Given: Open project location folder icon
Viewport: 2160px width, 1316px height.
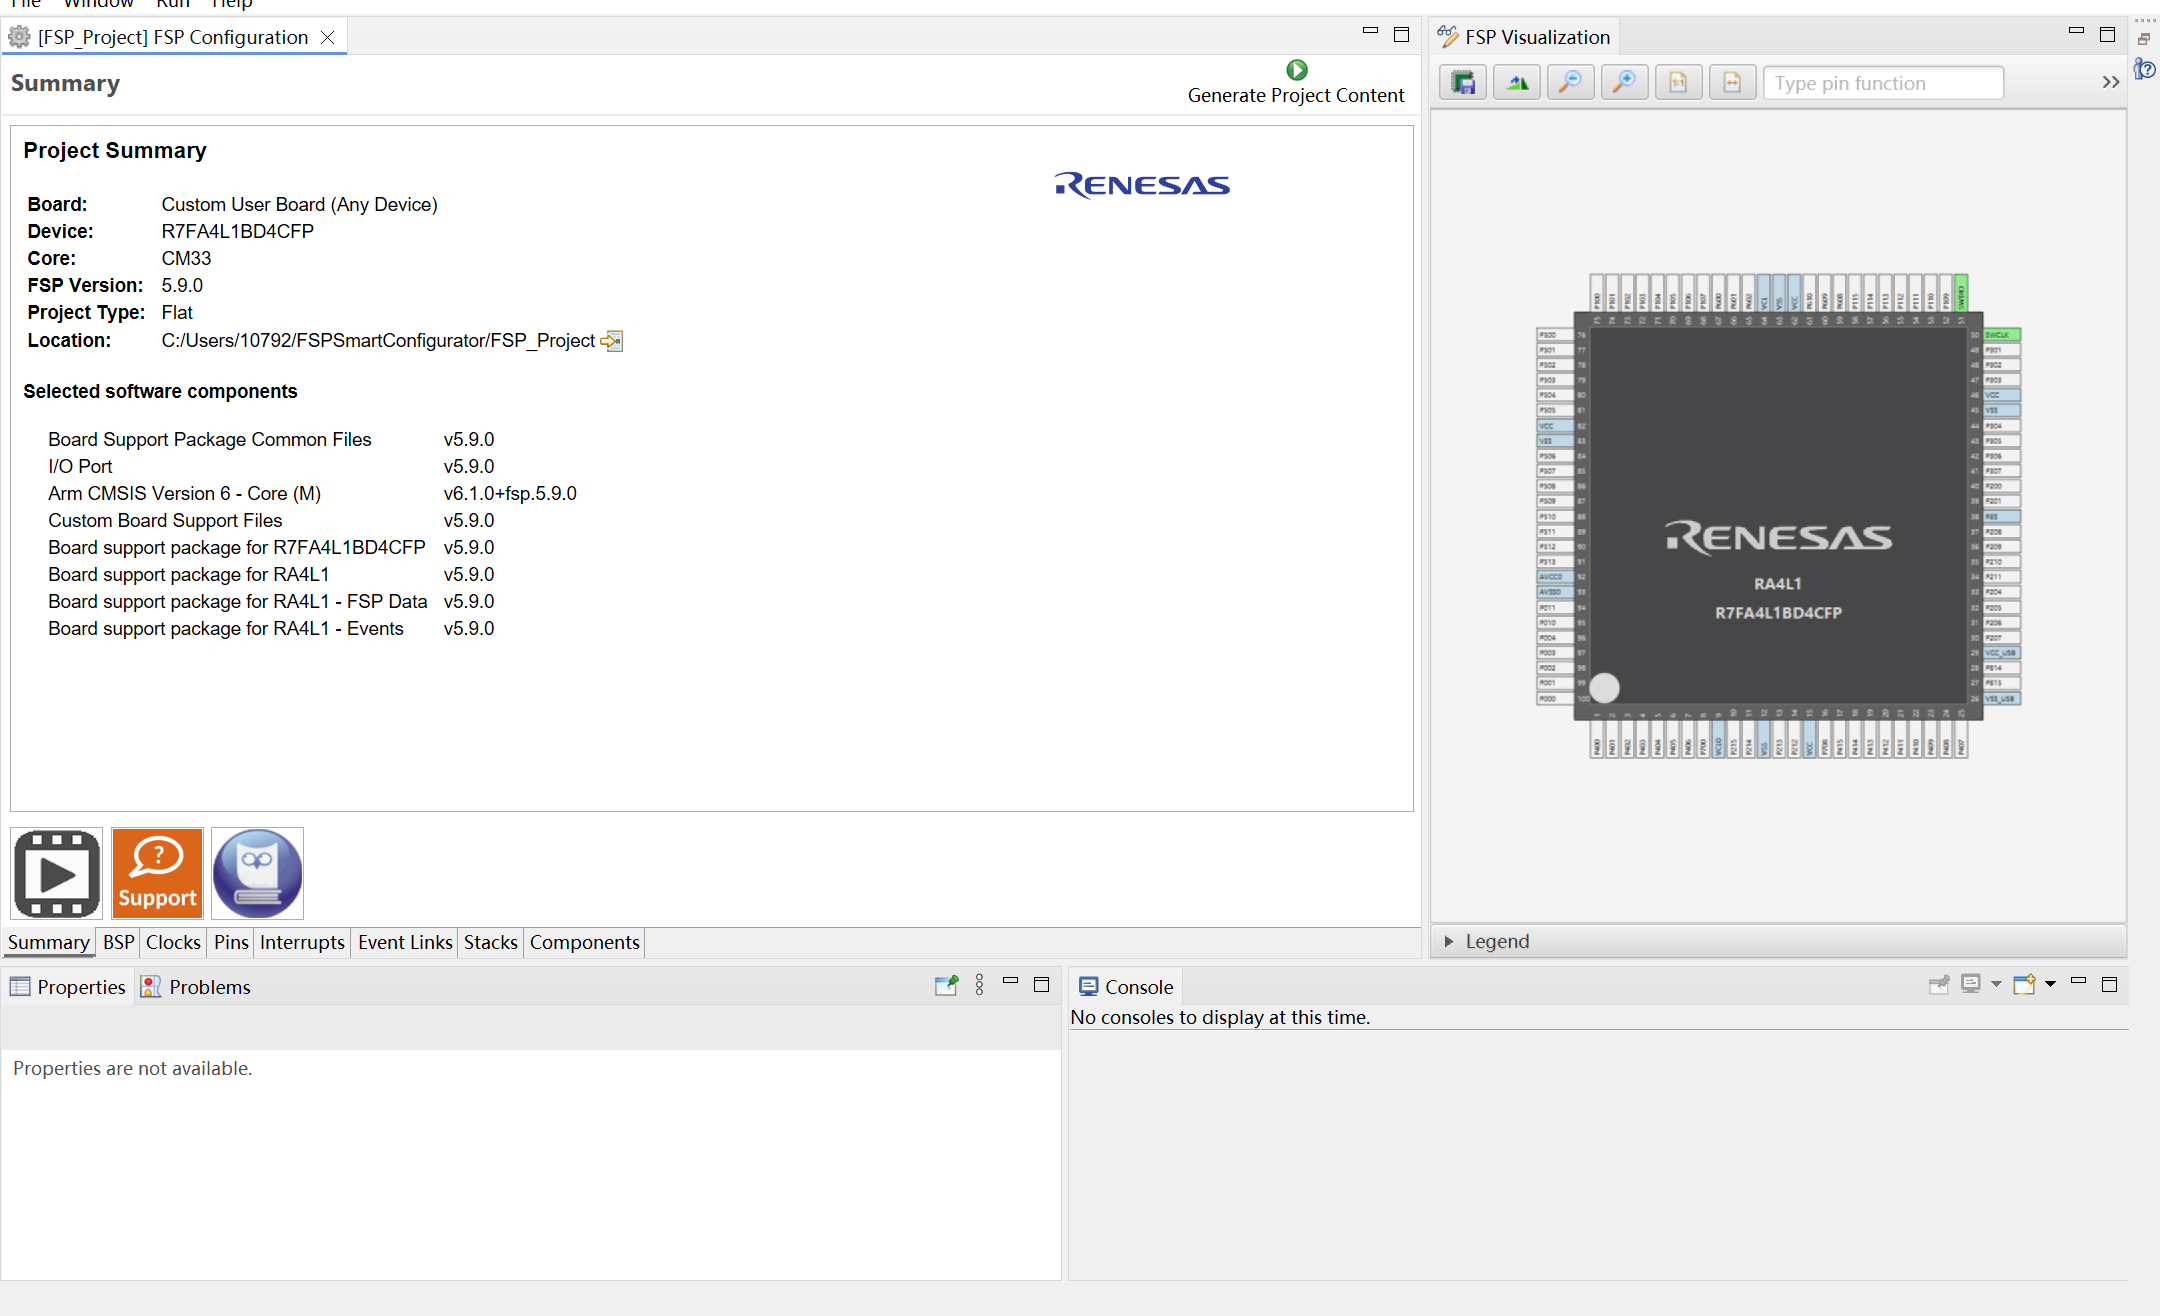Looking at the screenshot, I should (611, 341).
